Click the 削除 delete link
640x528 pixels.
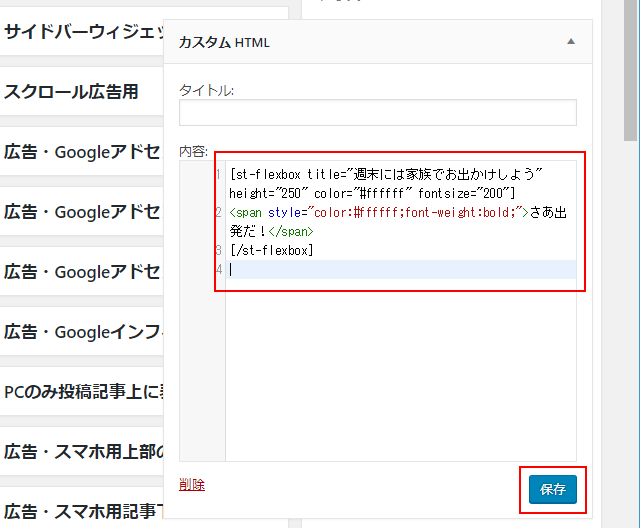click(x=192, y=484)
